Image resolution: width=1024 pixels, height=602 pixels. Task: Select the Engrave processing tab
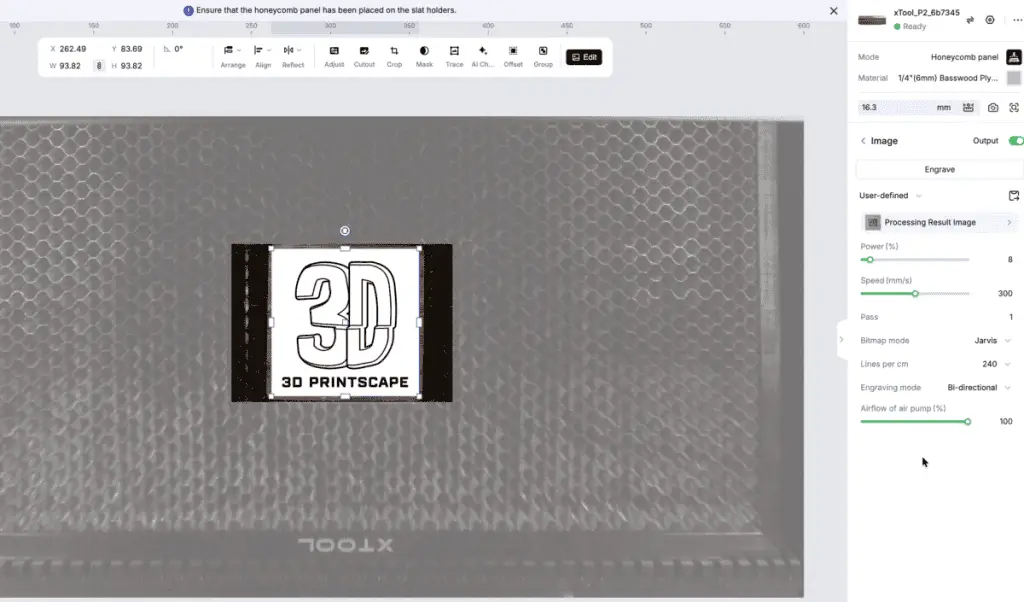[939, 169]
